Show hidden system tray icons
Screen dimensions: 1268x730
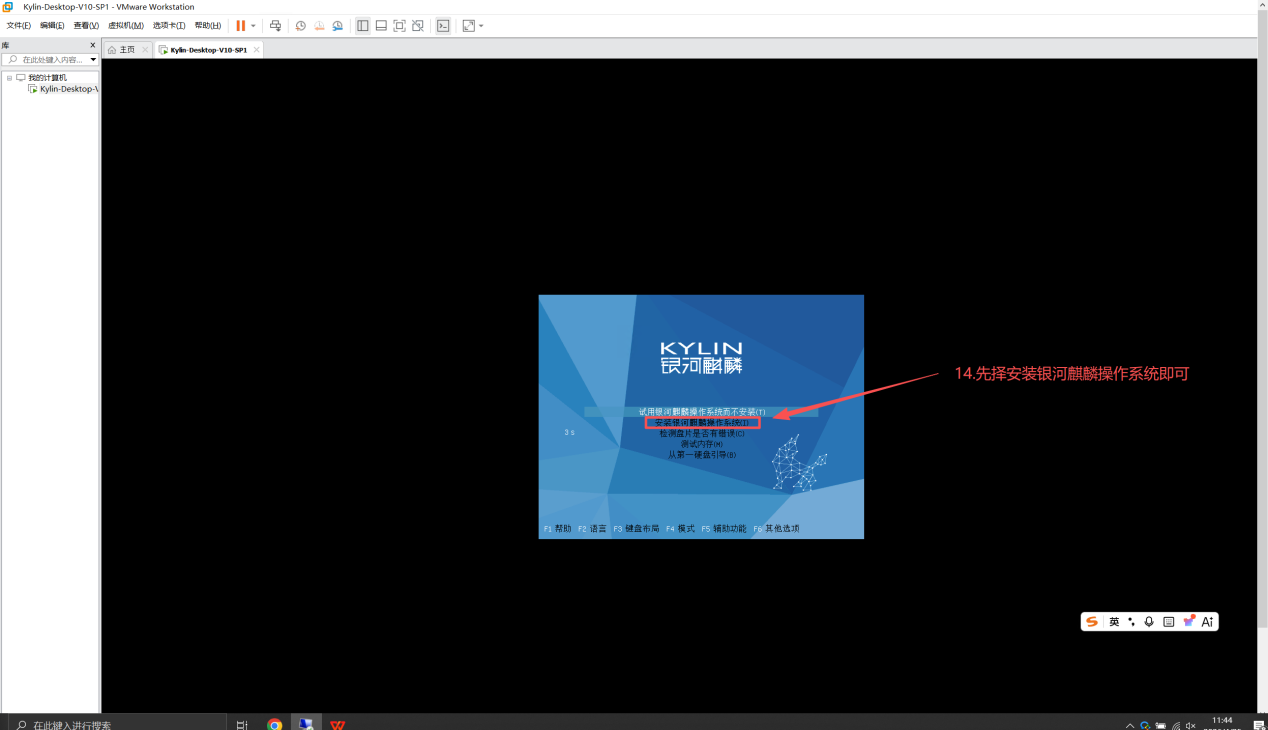pyautogui.click(x=1130, y=725)
